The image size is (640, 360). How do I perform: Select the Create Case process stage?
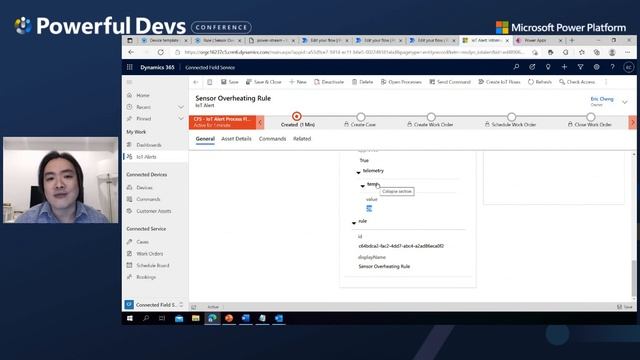pyautogui.click(x=360, y=117)
